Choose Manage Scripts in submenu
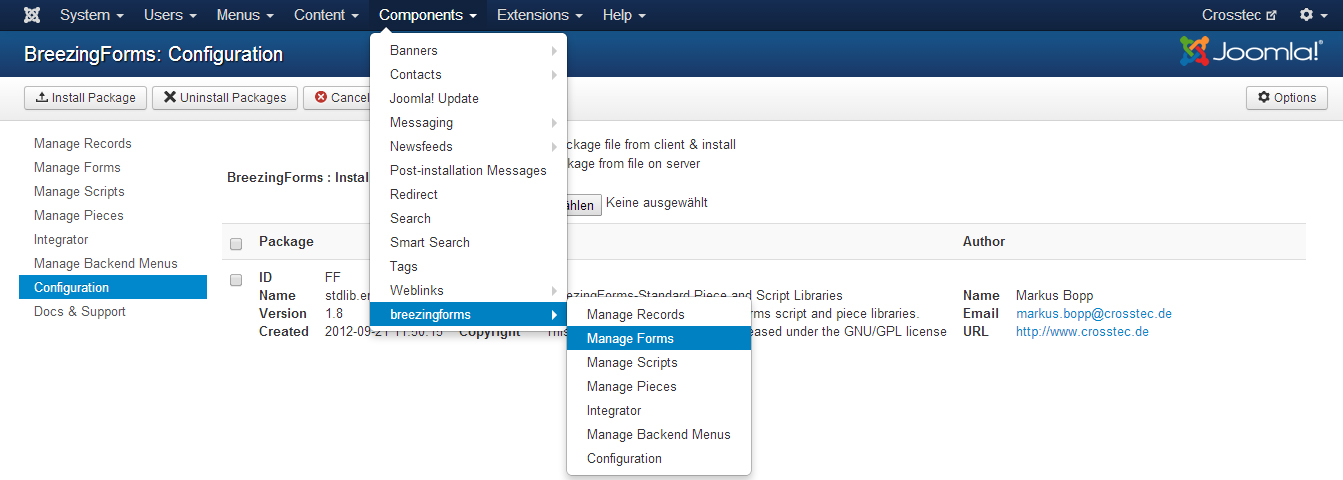The width and height of the screenshot is (1343, 480). tap(659, 363)
